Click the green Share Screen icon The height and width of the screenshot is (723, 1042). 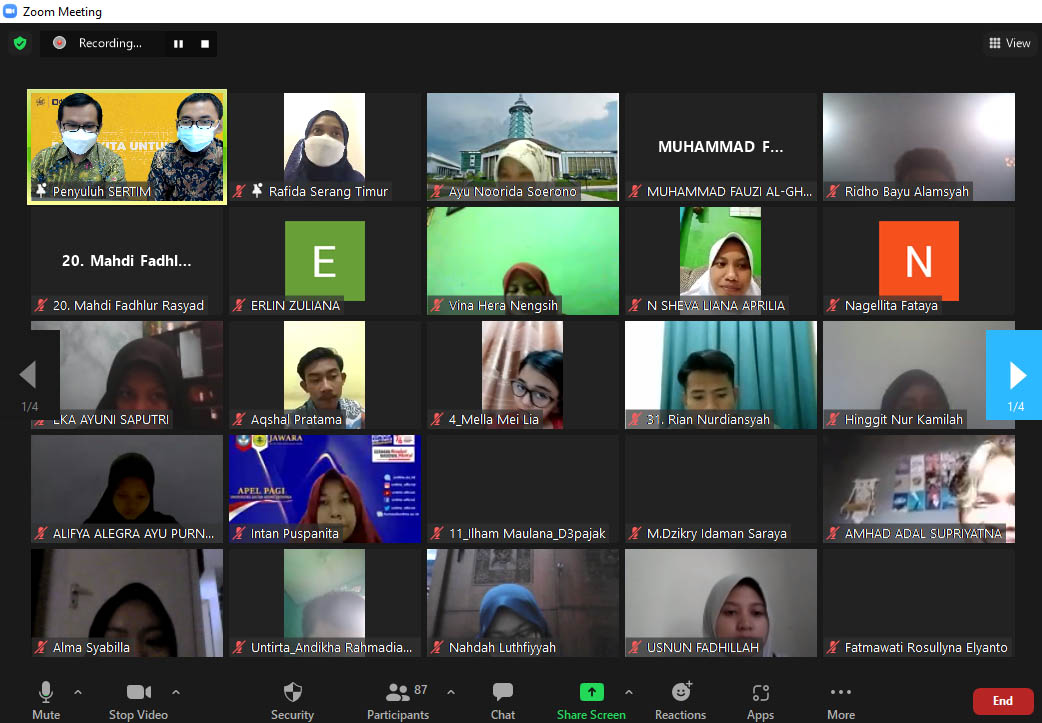pyautogui.click(x=591, y=692)
